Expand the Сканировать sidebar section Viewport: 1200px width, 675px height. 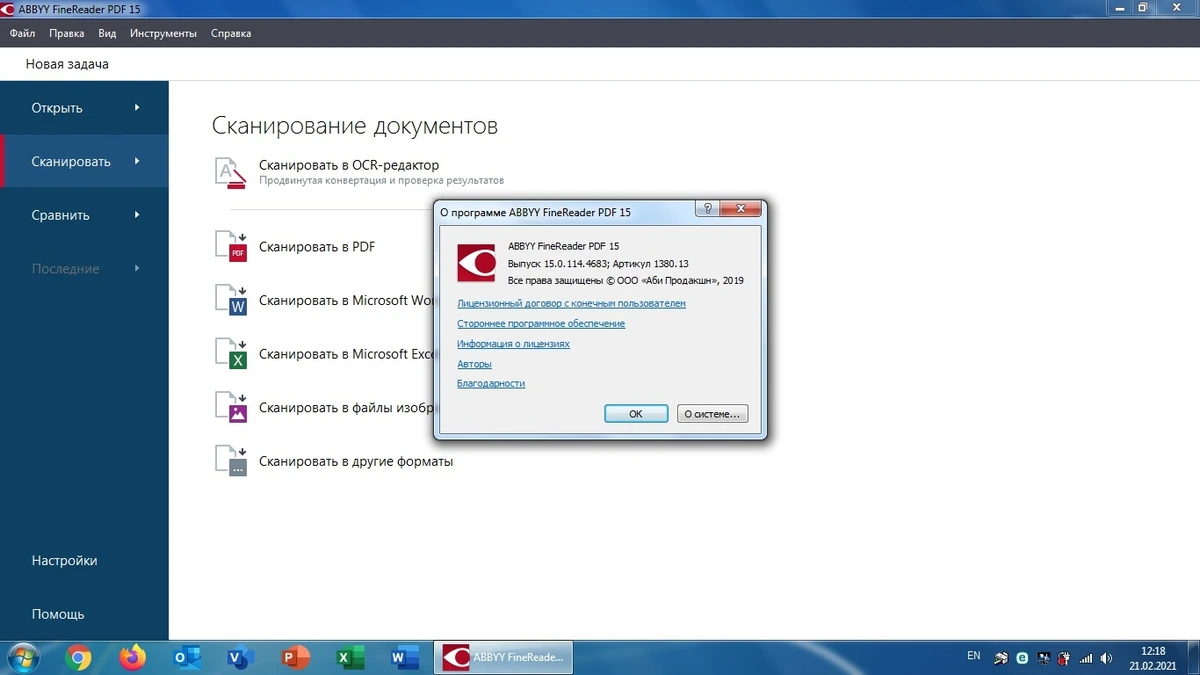tap(84, 161)
